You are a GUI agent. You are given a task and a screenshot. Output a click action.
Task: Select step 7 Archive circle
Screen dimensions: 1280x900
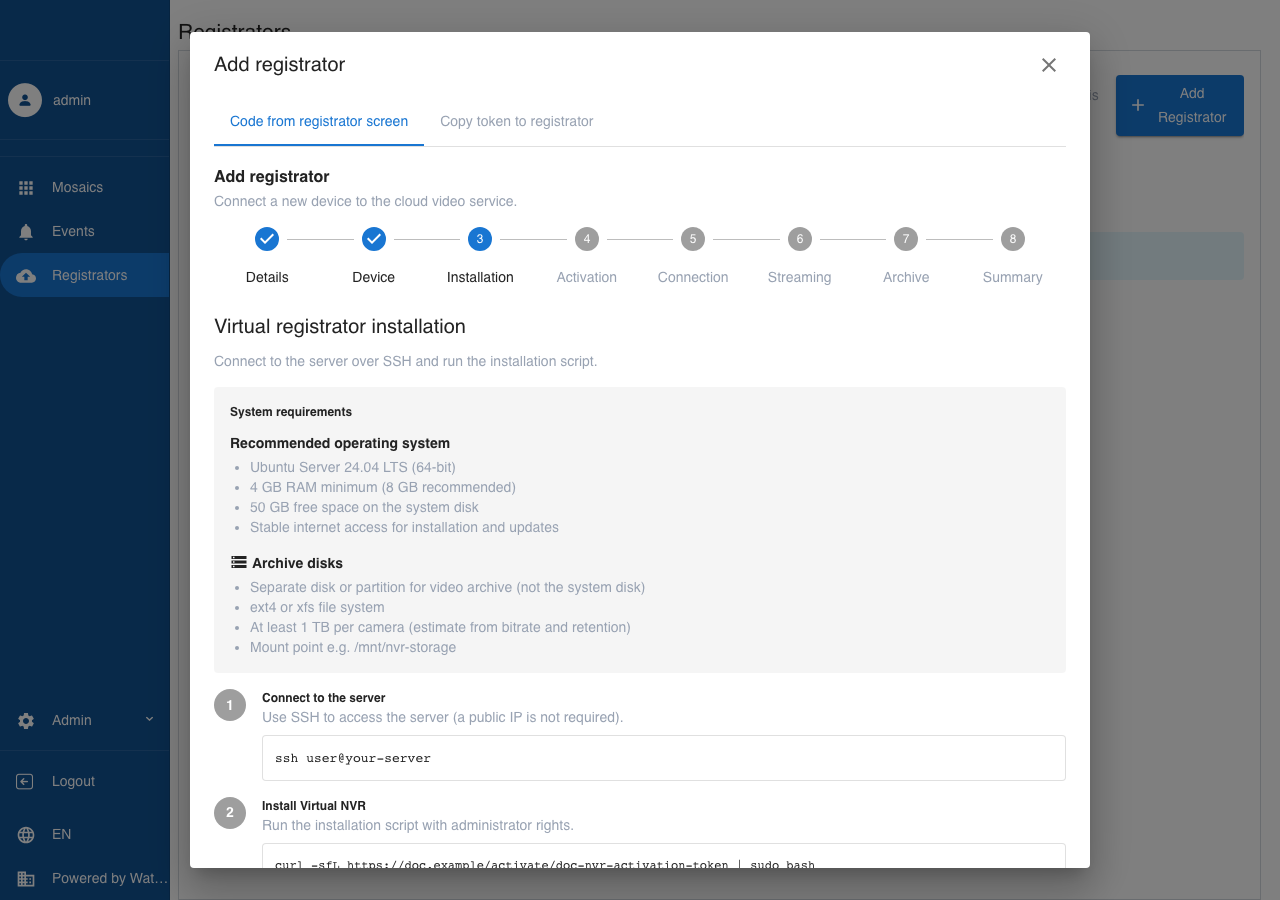pyautogui.click(x=906, y=239)
